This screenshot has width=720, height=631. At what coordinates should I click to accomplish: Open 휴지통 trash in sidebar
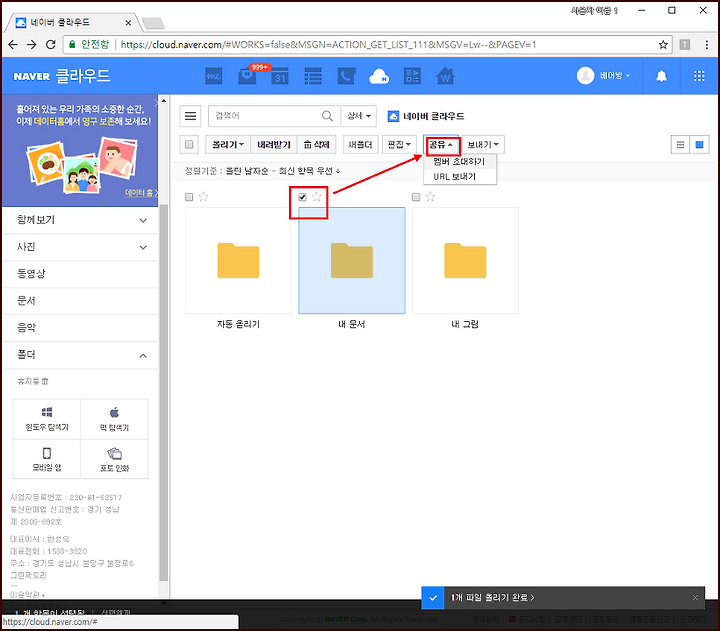pyautogui.click(x=33, y=381)
